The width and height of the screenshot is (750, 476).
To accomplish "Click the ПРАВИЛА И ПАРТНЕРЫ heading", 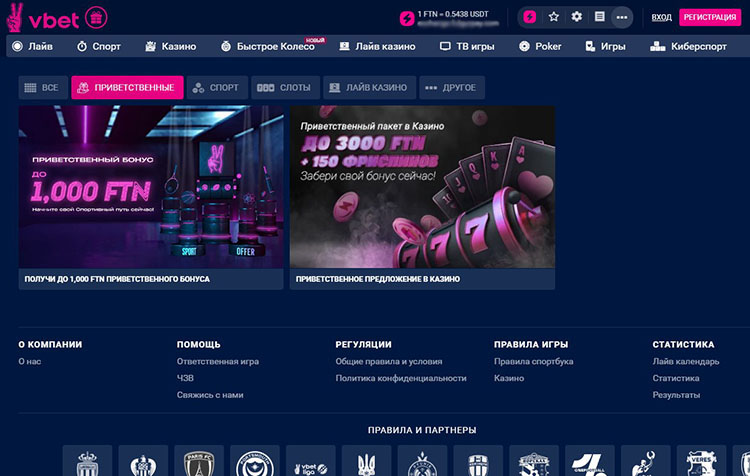I will [x=422, y=430].
